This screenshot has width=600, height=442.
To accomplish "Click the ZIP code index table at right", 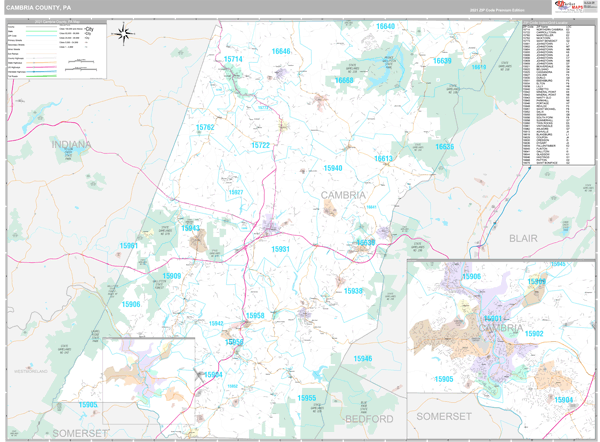I will click(x=558, y=93).
